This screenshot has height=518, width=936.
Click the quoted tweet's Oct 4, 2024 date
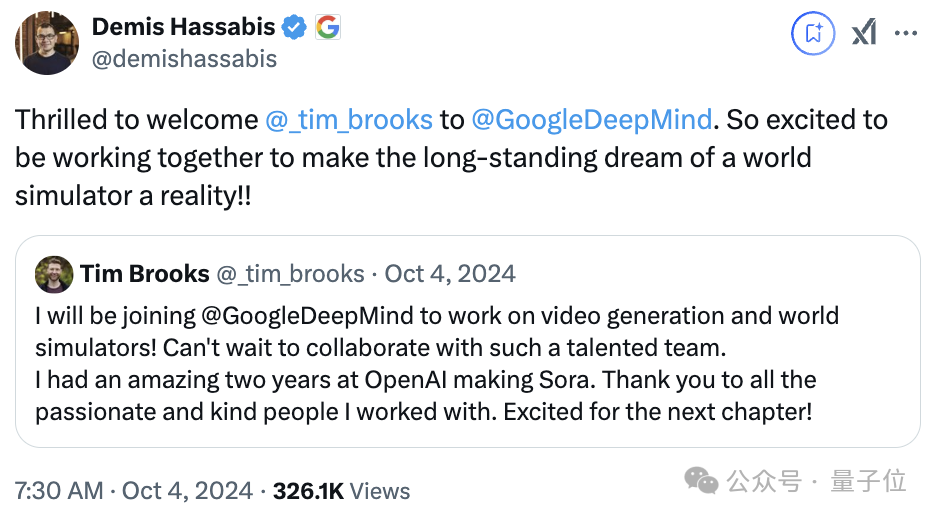tap(451, 273)
